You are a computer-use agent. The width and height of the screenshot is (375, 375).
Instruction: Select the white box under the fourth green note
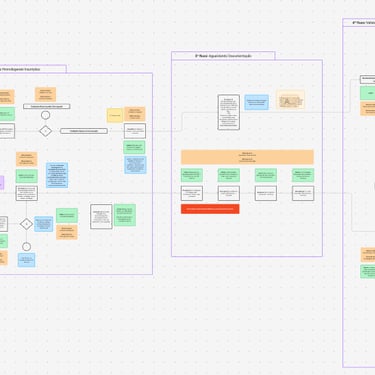(303, 193)
